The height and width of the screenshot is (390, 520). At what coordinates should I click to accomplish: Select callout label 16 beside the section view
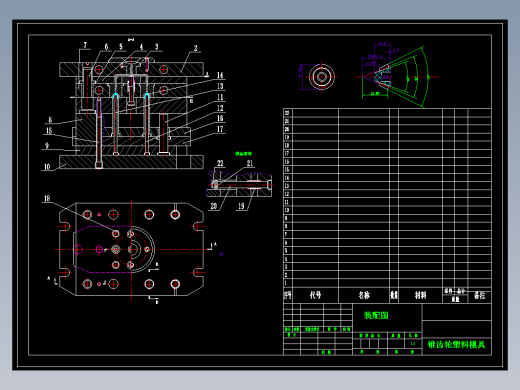tap(220, 118)
